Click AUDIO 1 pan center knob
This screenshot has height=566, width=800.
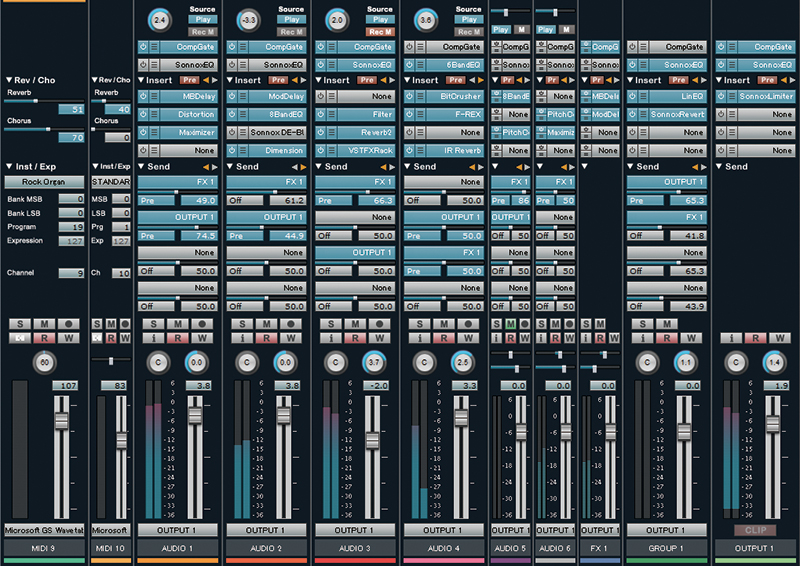pos(158,362)
